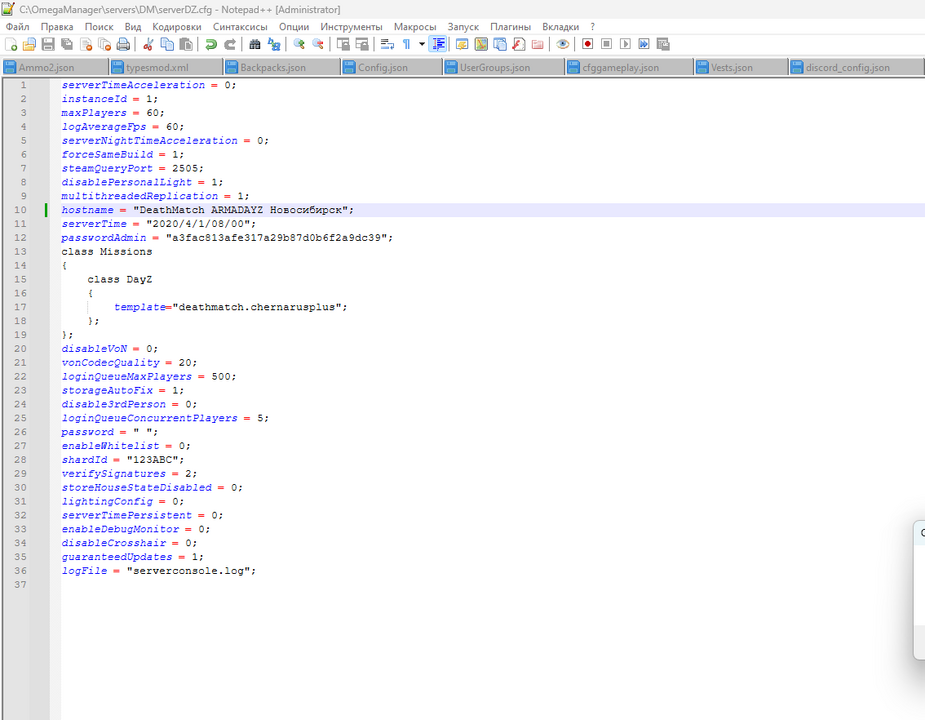This screenshot has height=720, width=925.
Task: Open user defined language dialog icon
Action: [x=462, y=44]
